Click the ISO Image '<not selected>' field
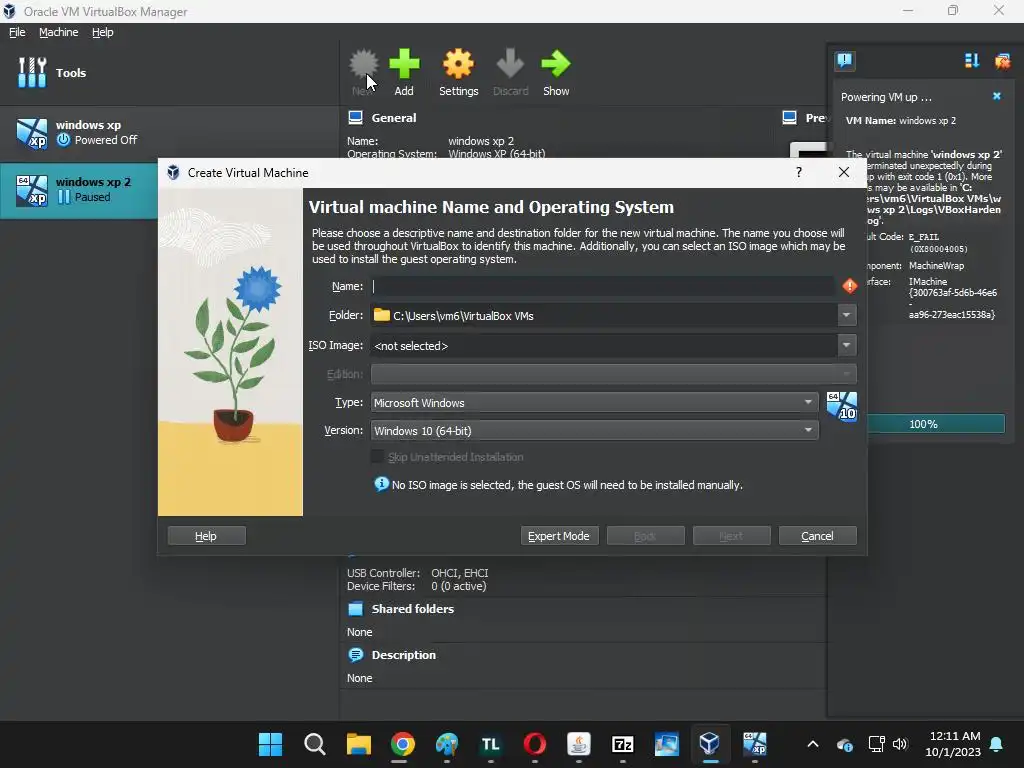 (x=604, y=345)
